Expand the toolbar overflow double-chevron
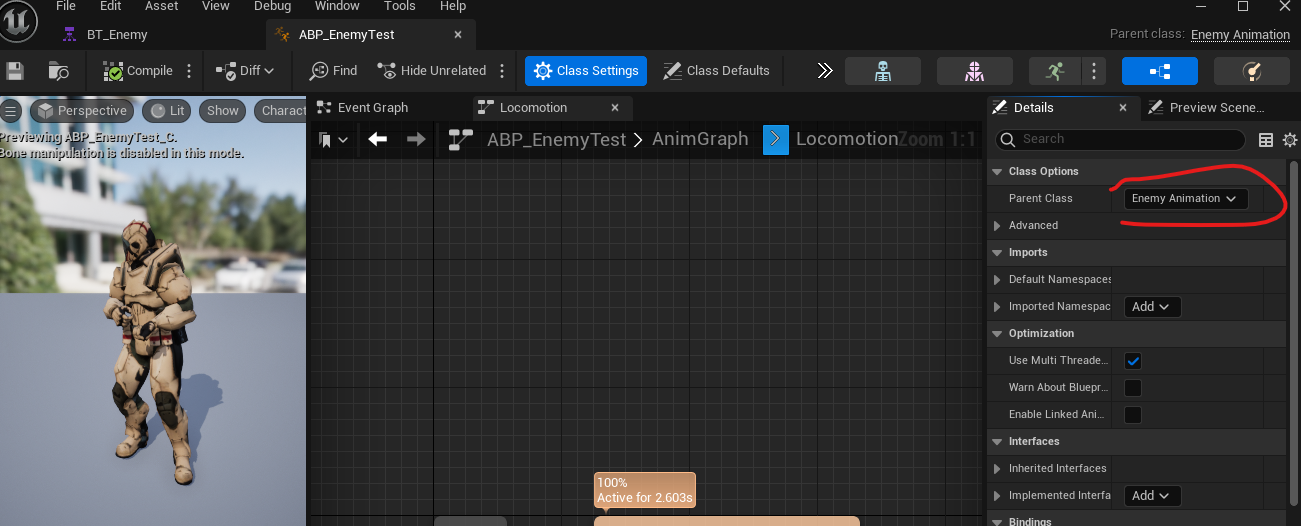This screenshot has height=526, width=1301. click(x=825, y=71)
